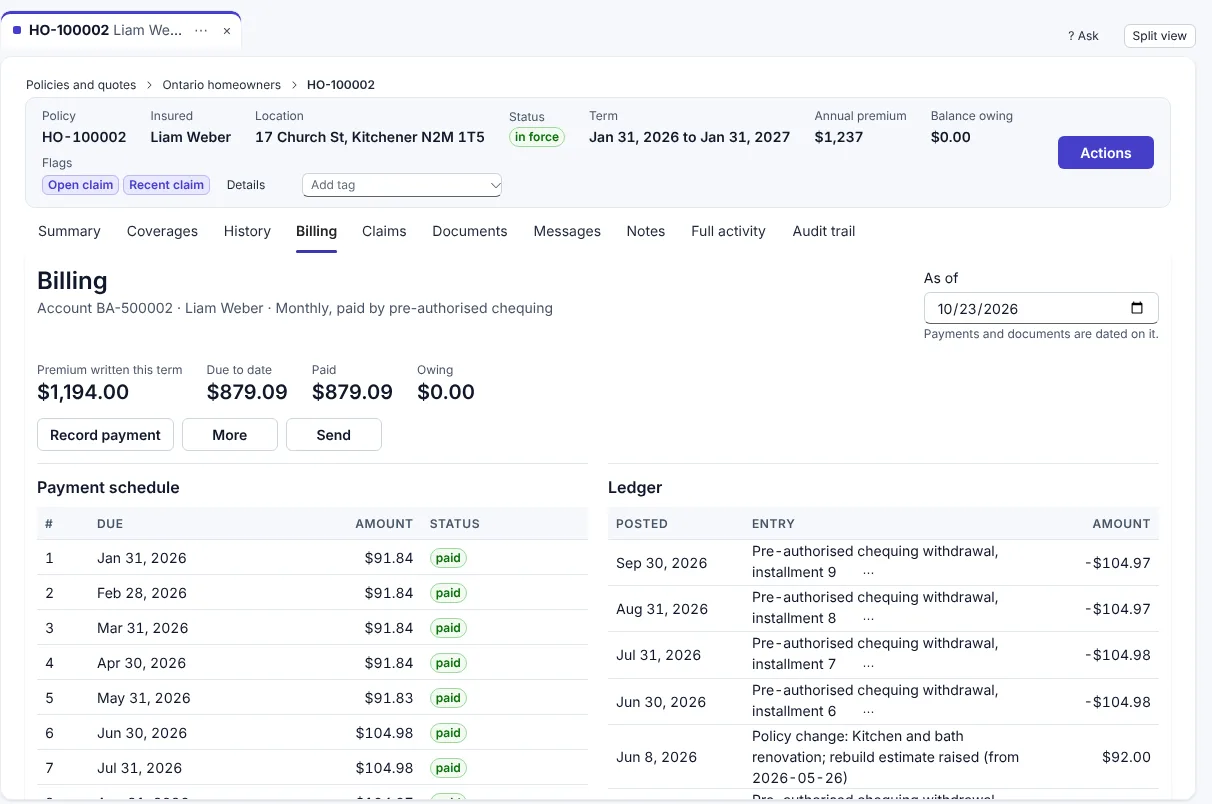Viewport: 1212px width, 804px height.
Task: Open the calendar picker in As of field
Action: (x=1136, y=308)
